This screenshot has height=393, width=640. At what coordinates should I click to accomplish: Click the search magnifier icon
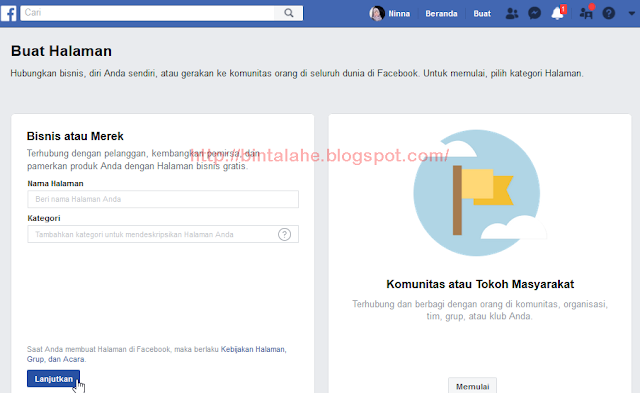click(289, 13)
